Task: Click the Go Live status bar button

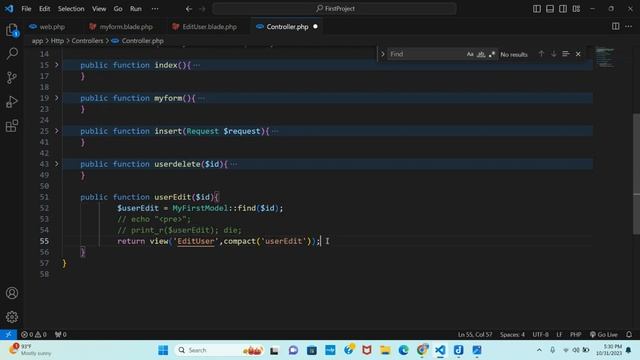Action: (604, 334)
